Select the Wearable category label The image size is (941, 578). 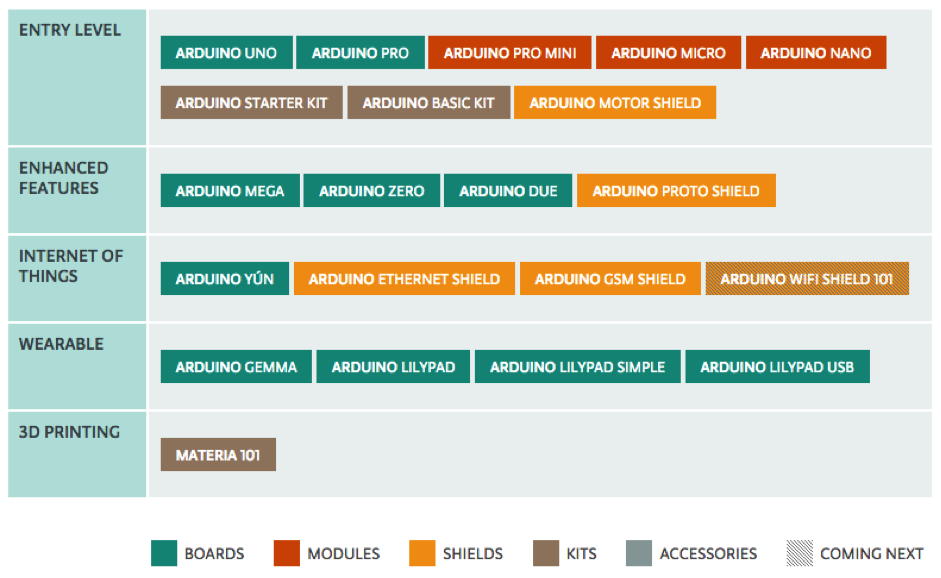point(61,344)
